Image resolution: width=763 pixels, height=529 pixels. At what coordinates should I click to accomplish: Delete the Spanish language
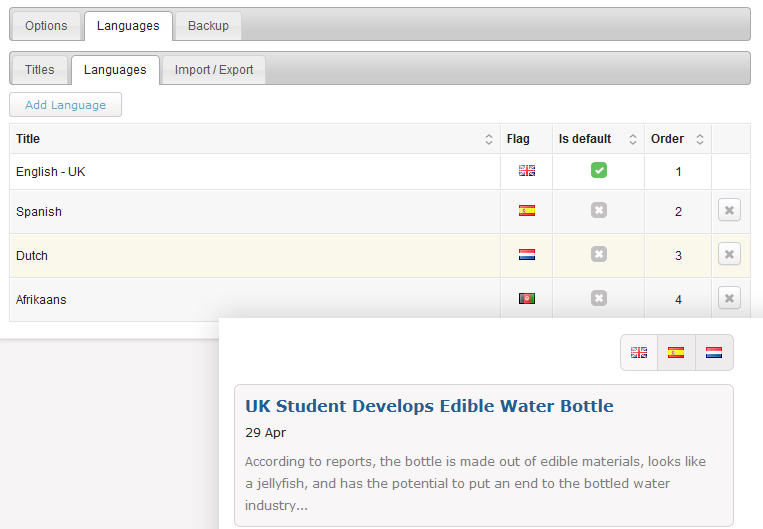coord(729,210)
